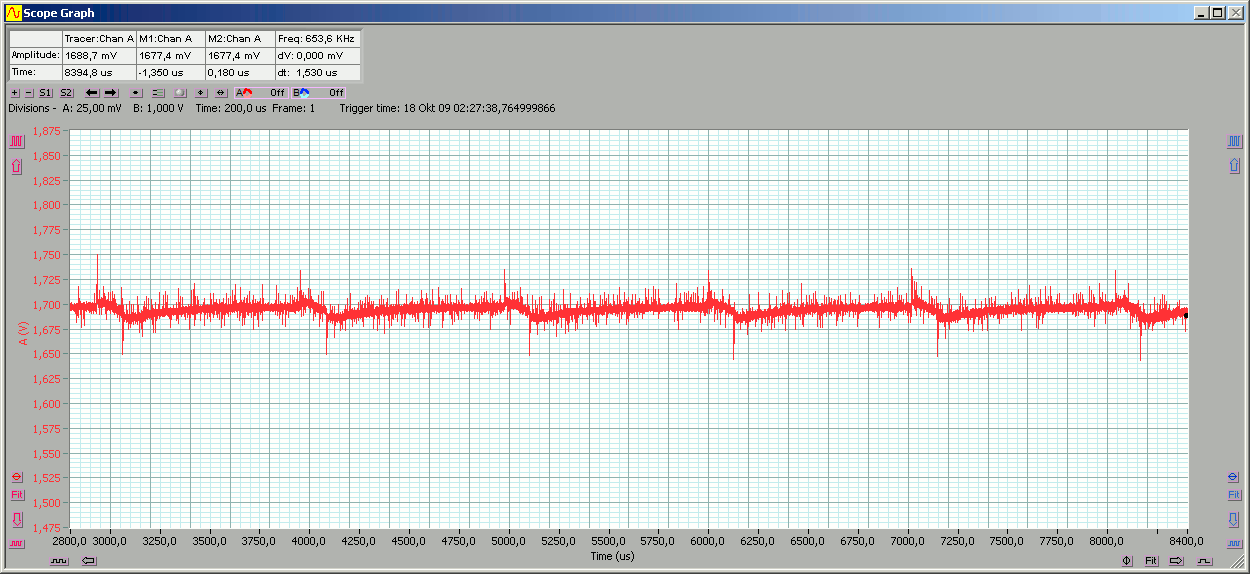This screenshot has height=574, width=1250.
Task: Pan time axis right with outlined arrow
Action: click(x=1176, y=561)
